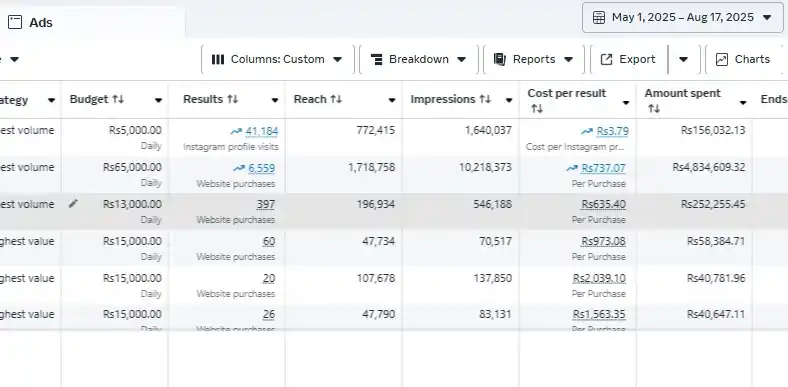This screenshot has width=788, height=387.
Task: Select the Rs5,000.00 budget cell
Action: point(115,137)
